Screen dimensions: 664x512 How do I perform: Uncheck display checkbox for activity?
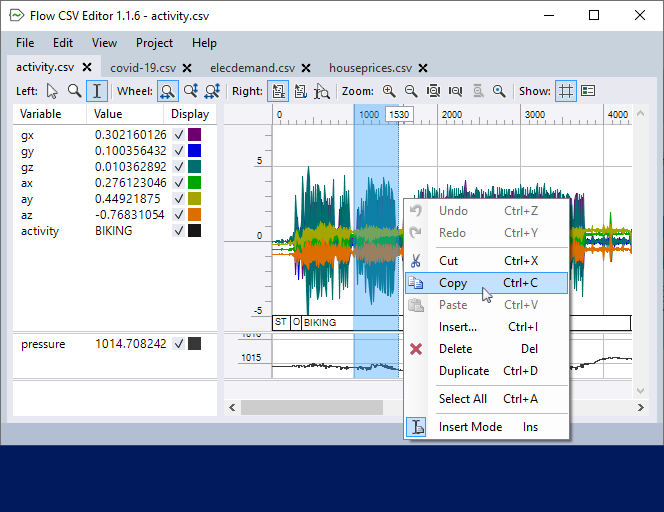pos(179,231)
